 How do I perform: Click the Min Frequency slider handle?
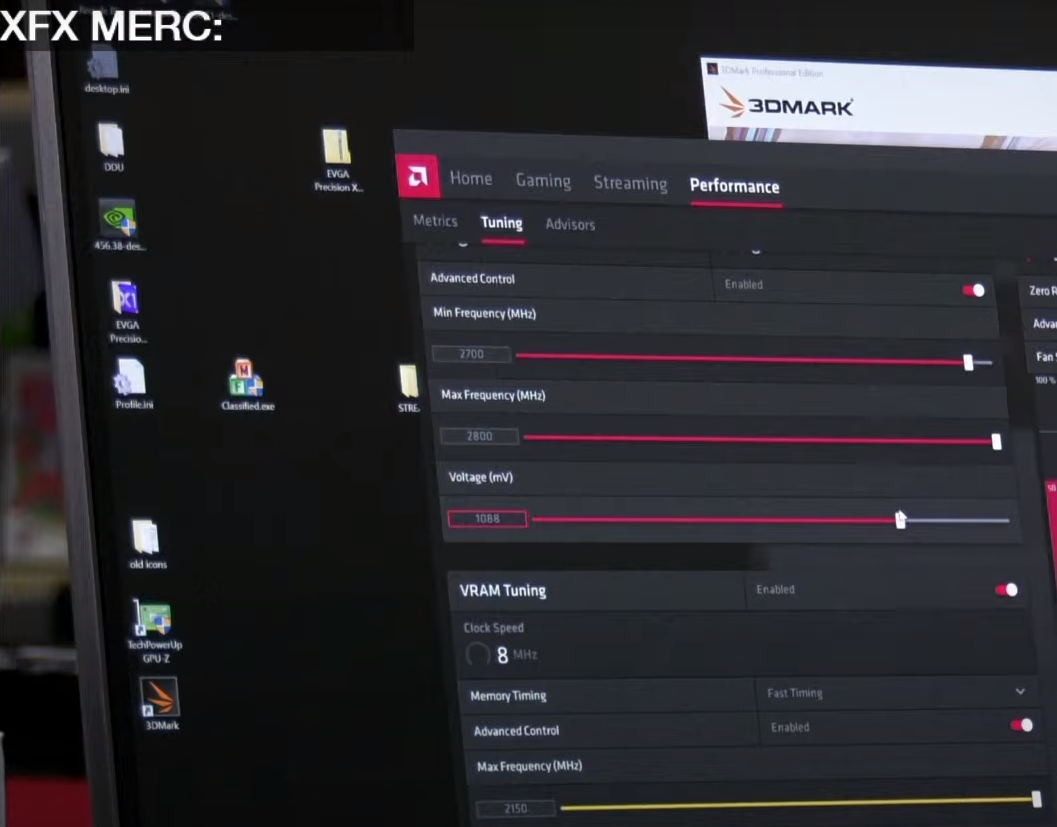pyautogui.click(x=969, y=362)
